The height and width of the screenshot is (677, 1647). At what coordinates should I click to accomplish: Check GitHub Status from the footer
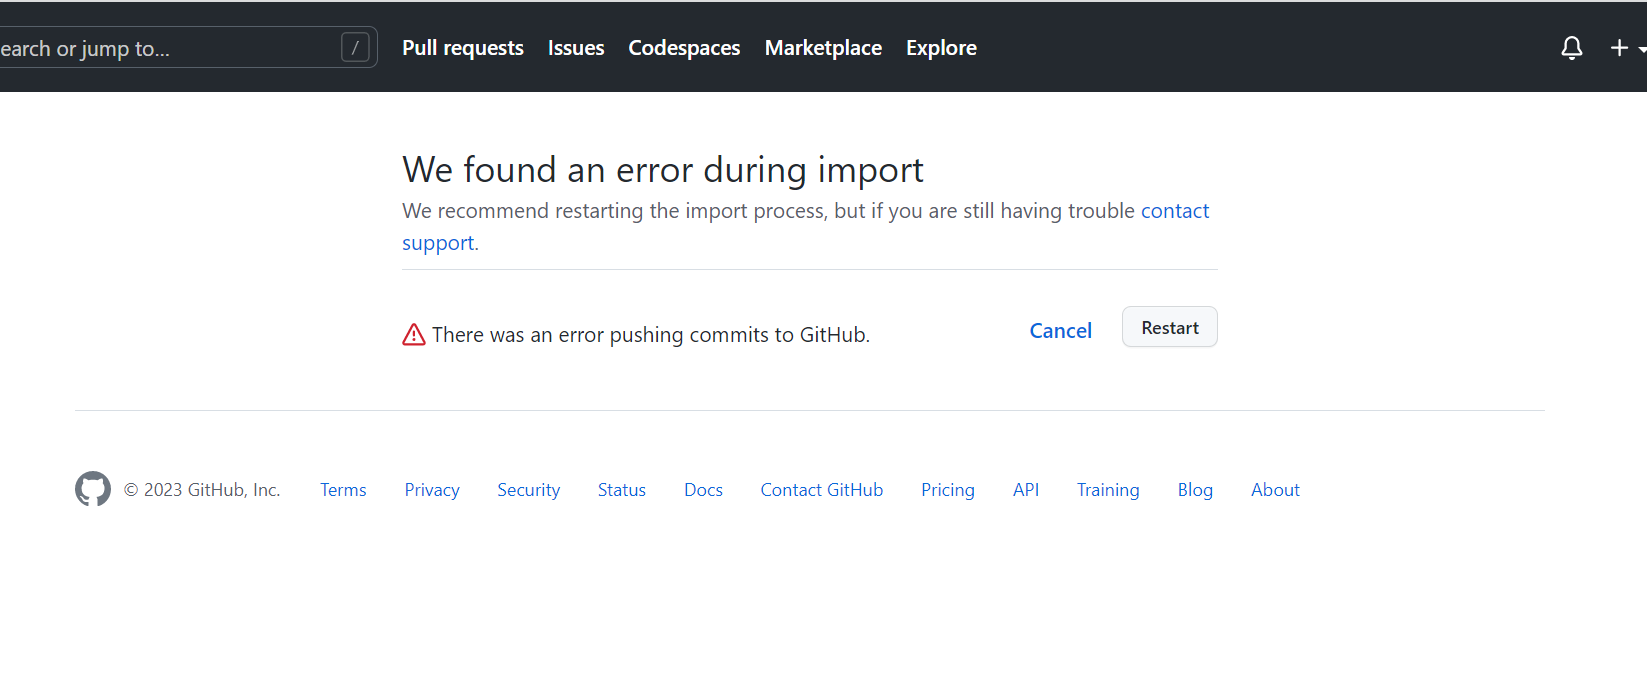(621, 489)
